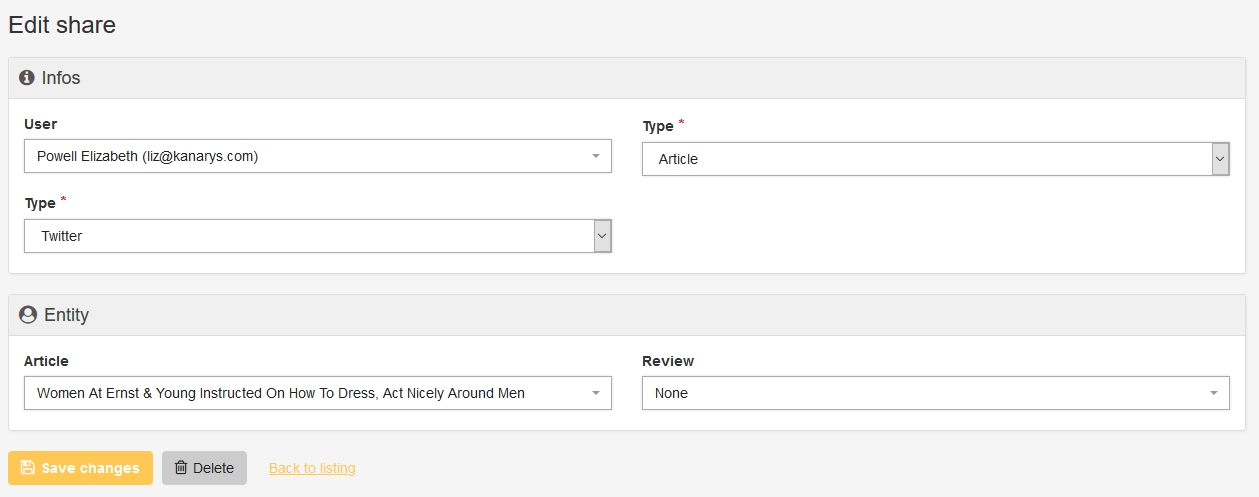Go back to listing
1259x497 pixels.
(312, 468)
